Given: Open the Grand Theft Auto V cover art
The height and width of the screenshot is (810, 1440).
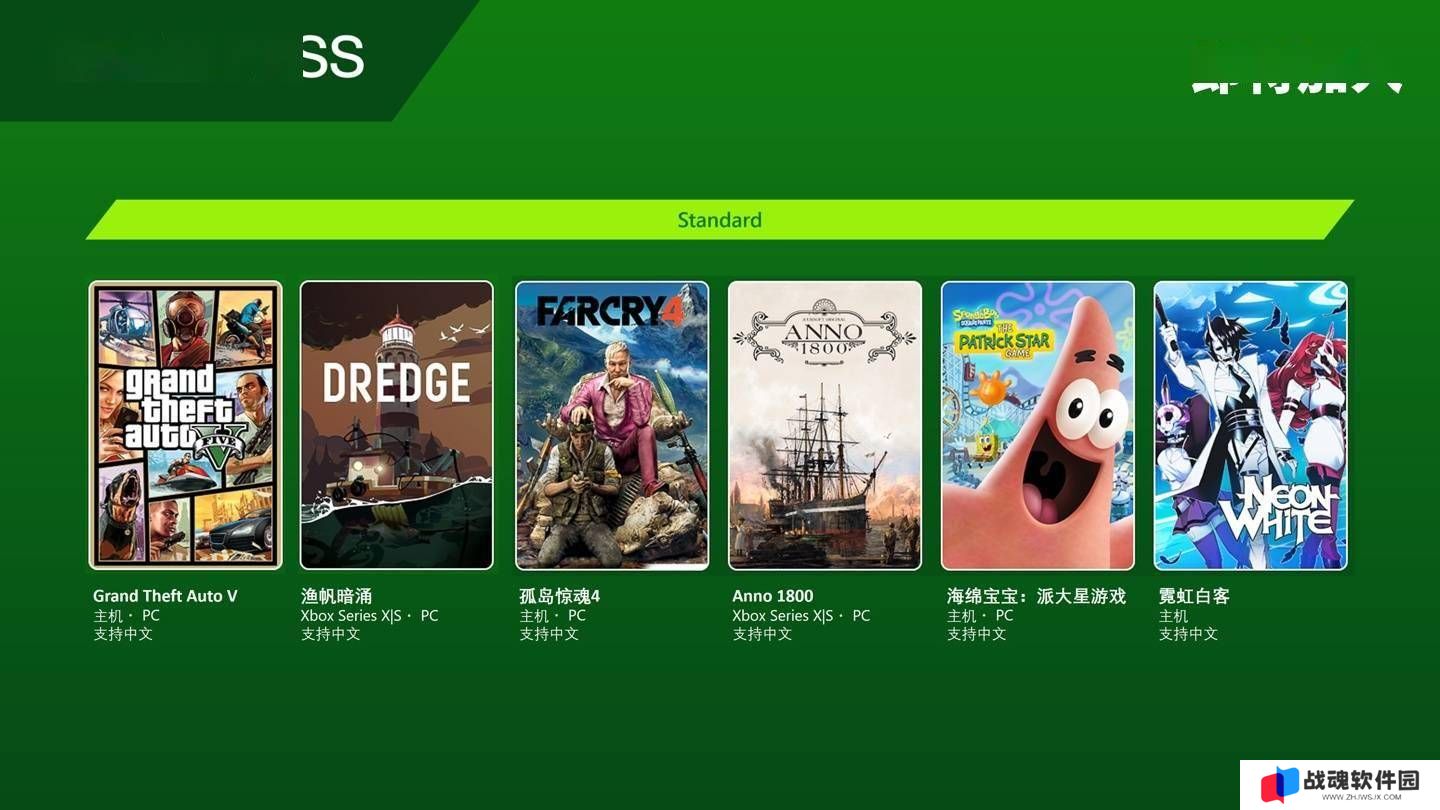Looking at the screenshot, I should (x=186, y=425).
